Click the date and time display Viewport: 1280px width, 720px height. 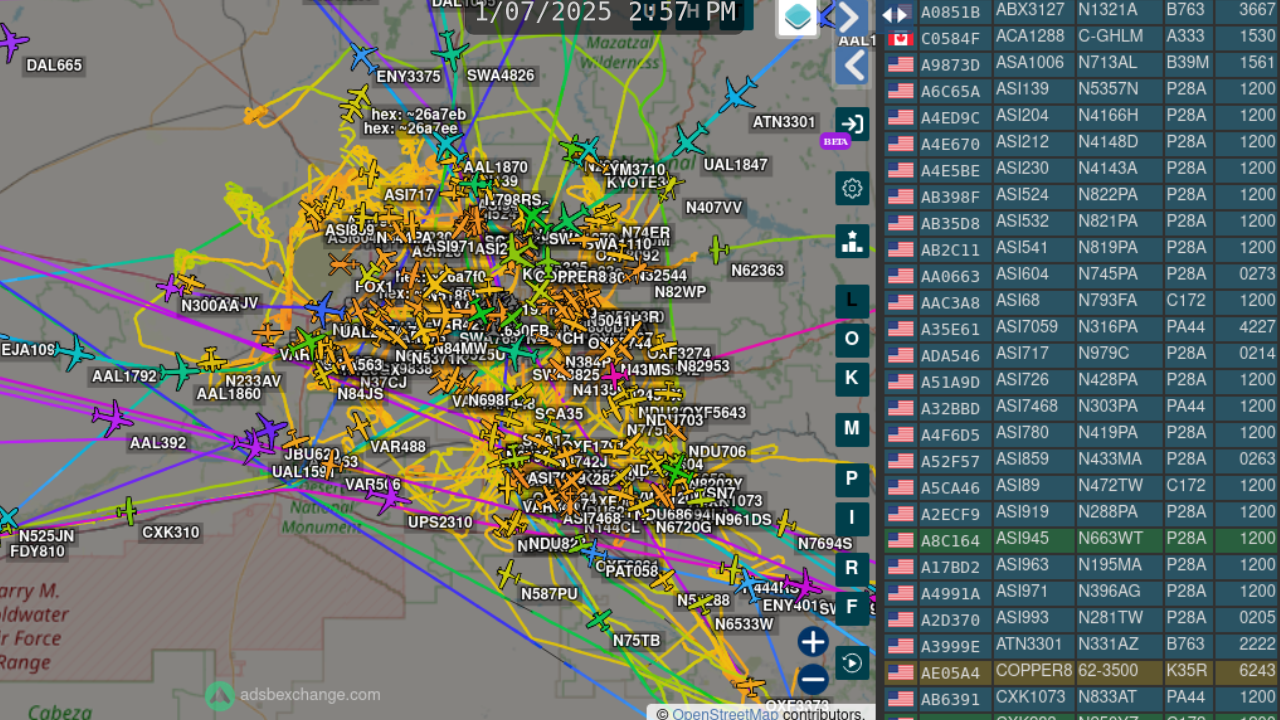pyautogui.click(x=606, y=13)
